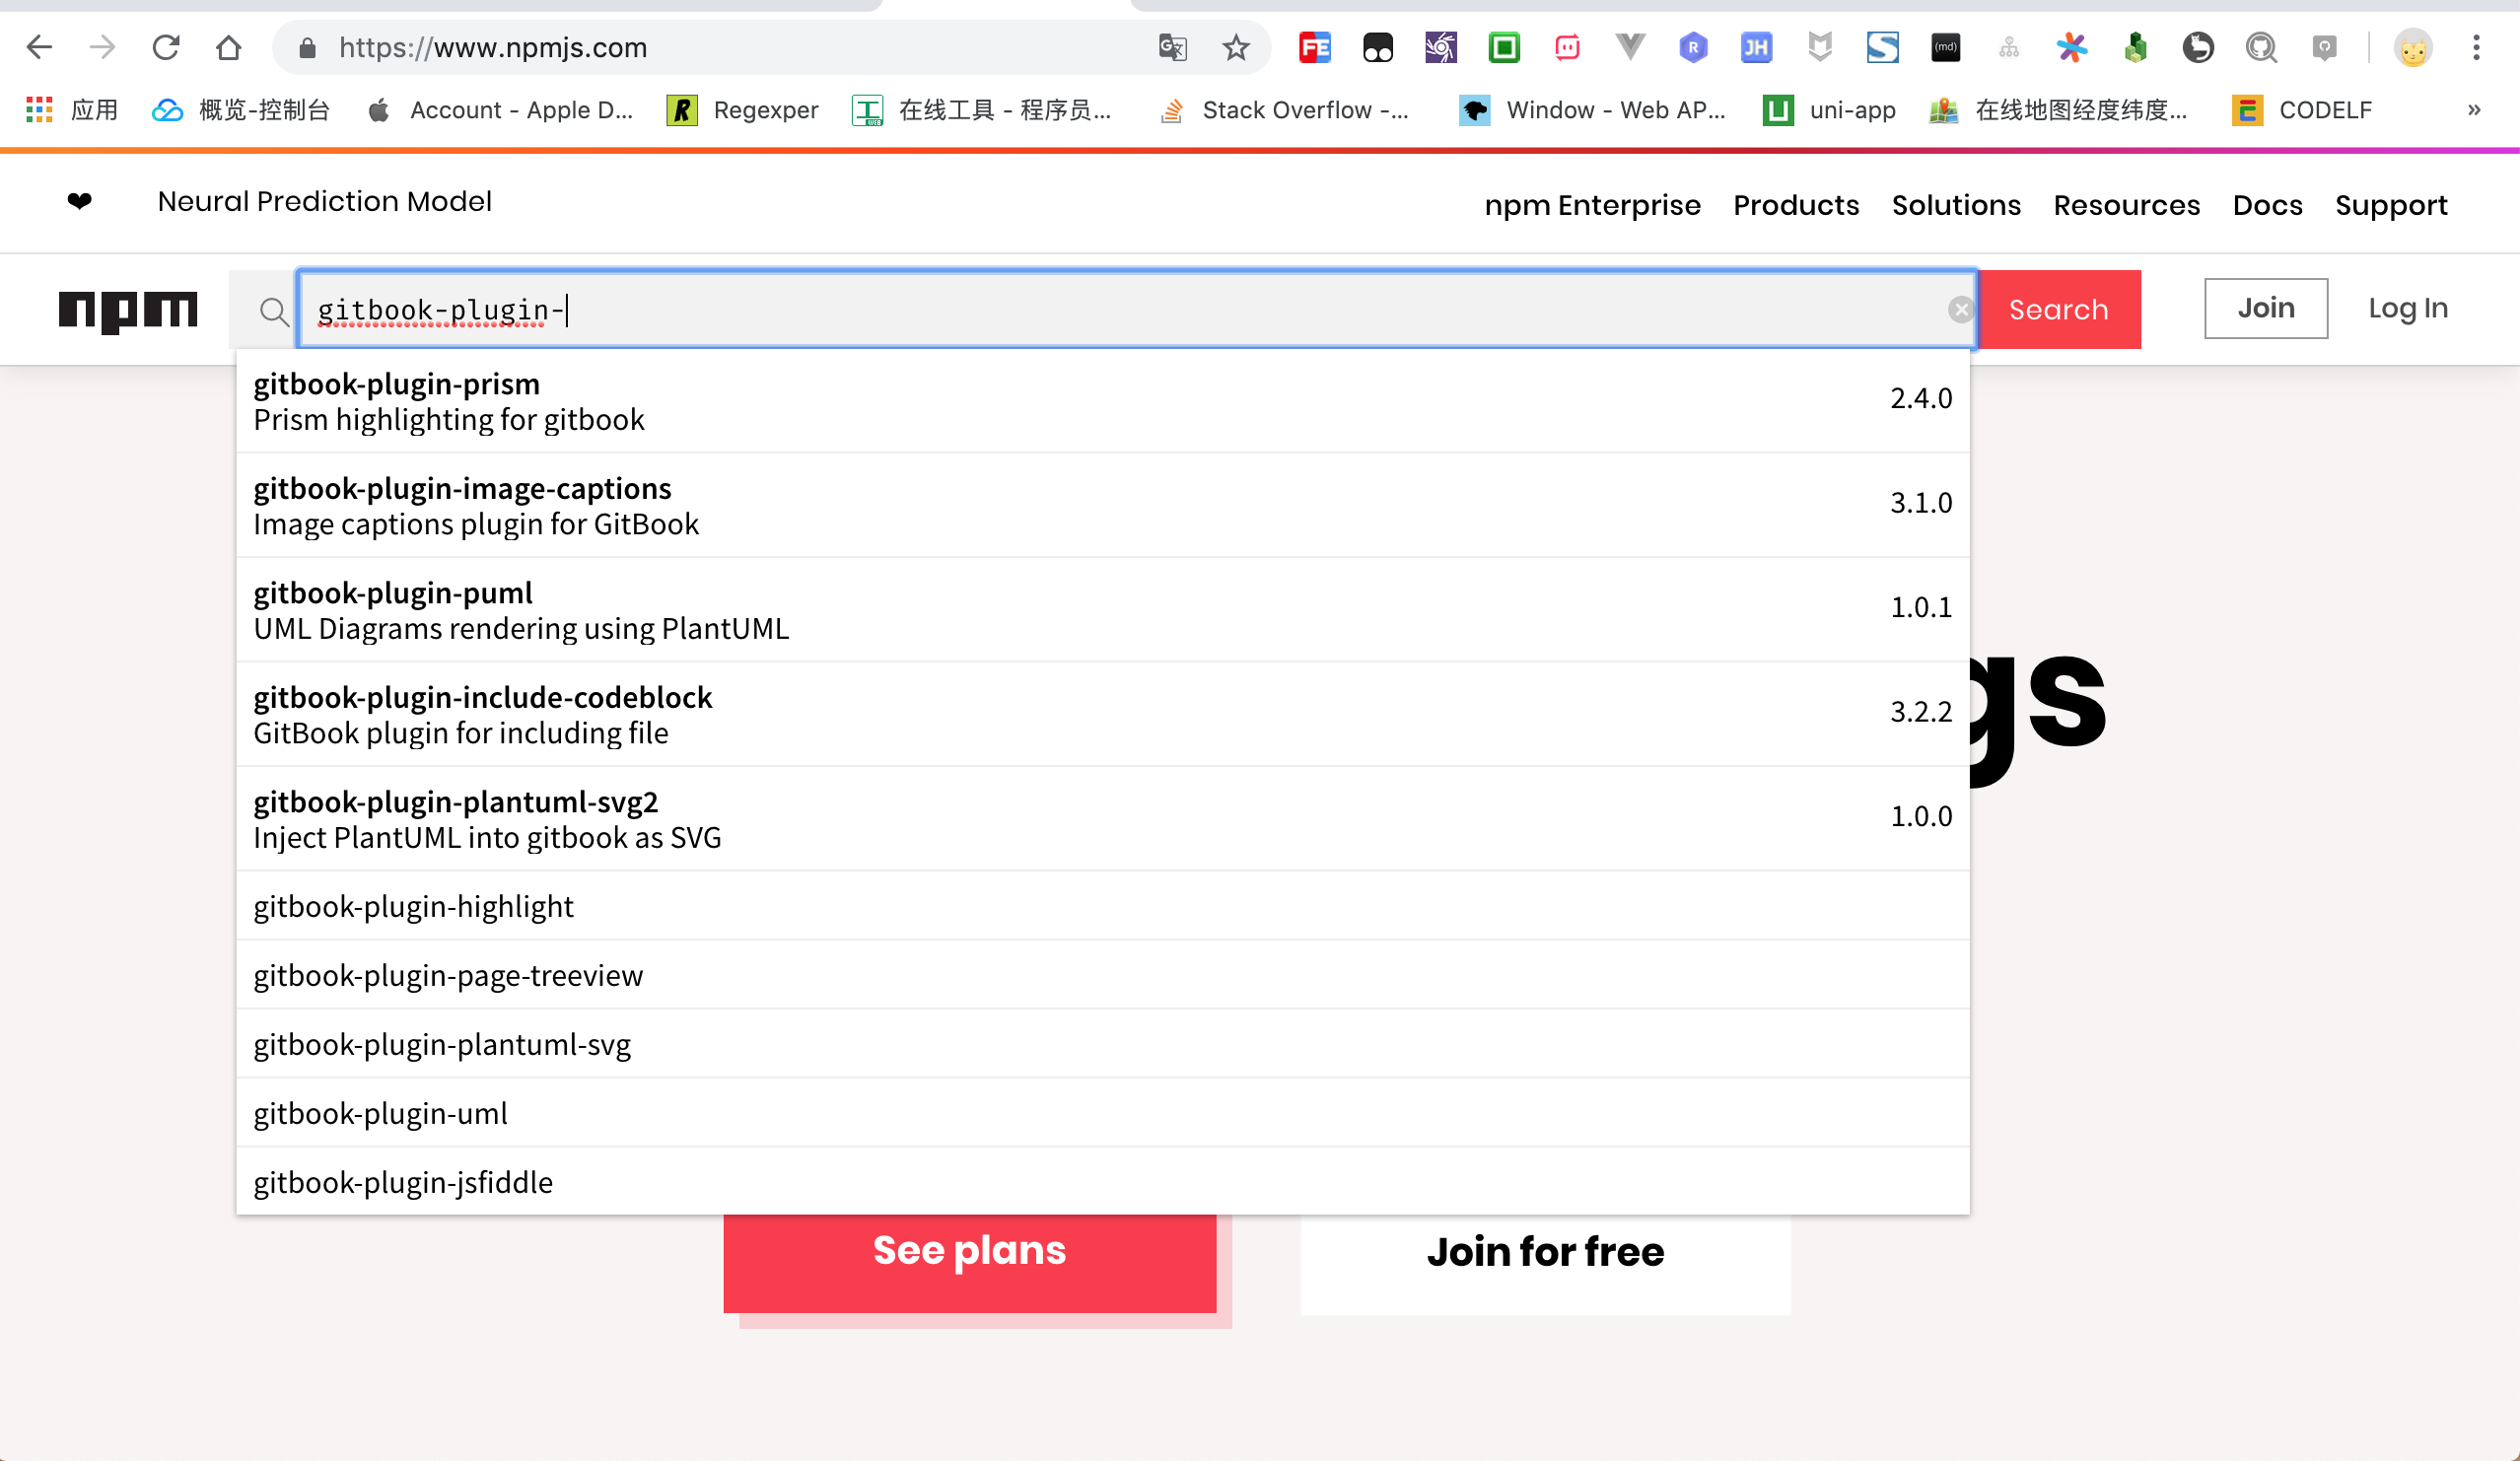Click the React extension icon
This screenshot has height=1461, width=2520.
[x=1693, y=47]
